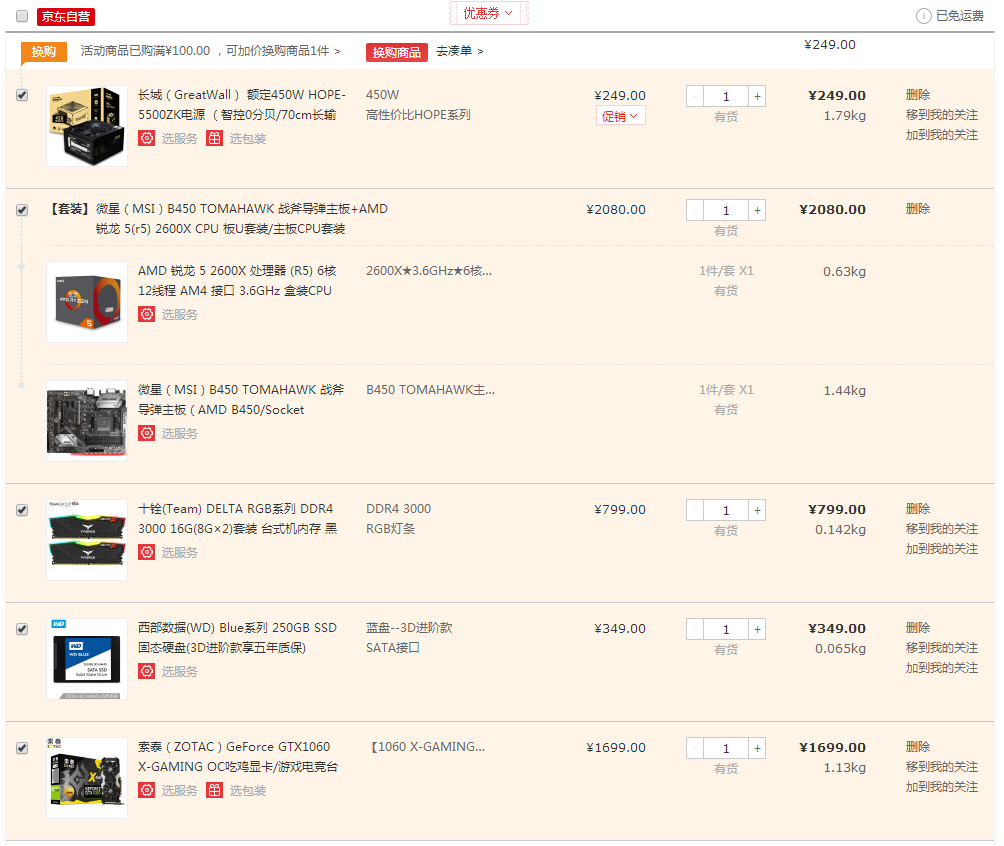Delete the GreatWall power supply from cart
The height and width of the screenshot is (846, 1004).
click(x=918, y=95)
